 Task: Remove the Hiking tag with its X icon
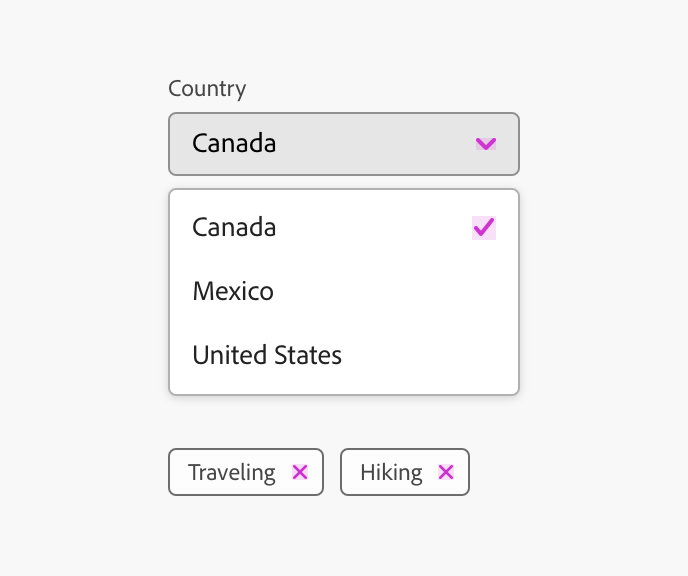click(x=446, y=472)
